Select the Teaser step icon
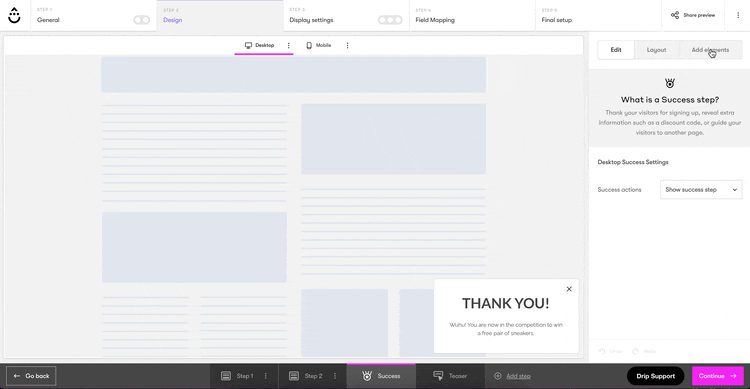This screenshot has height=389, width=750. pos(438,376)
